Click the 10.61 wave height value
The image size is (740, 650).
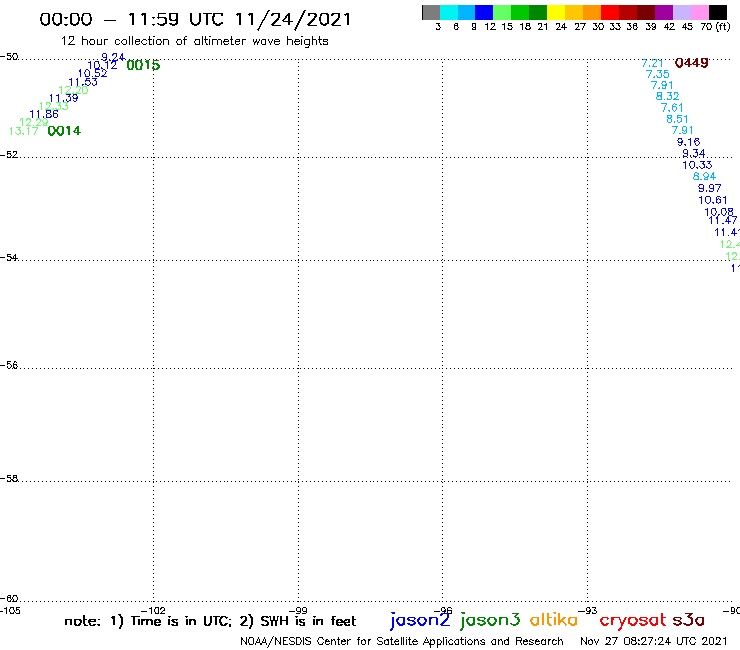click(x=713, y=200)
